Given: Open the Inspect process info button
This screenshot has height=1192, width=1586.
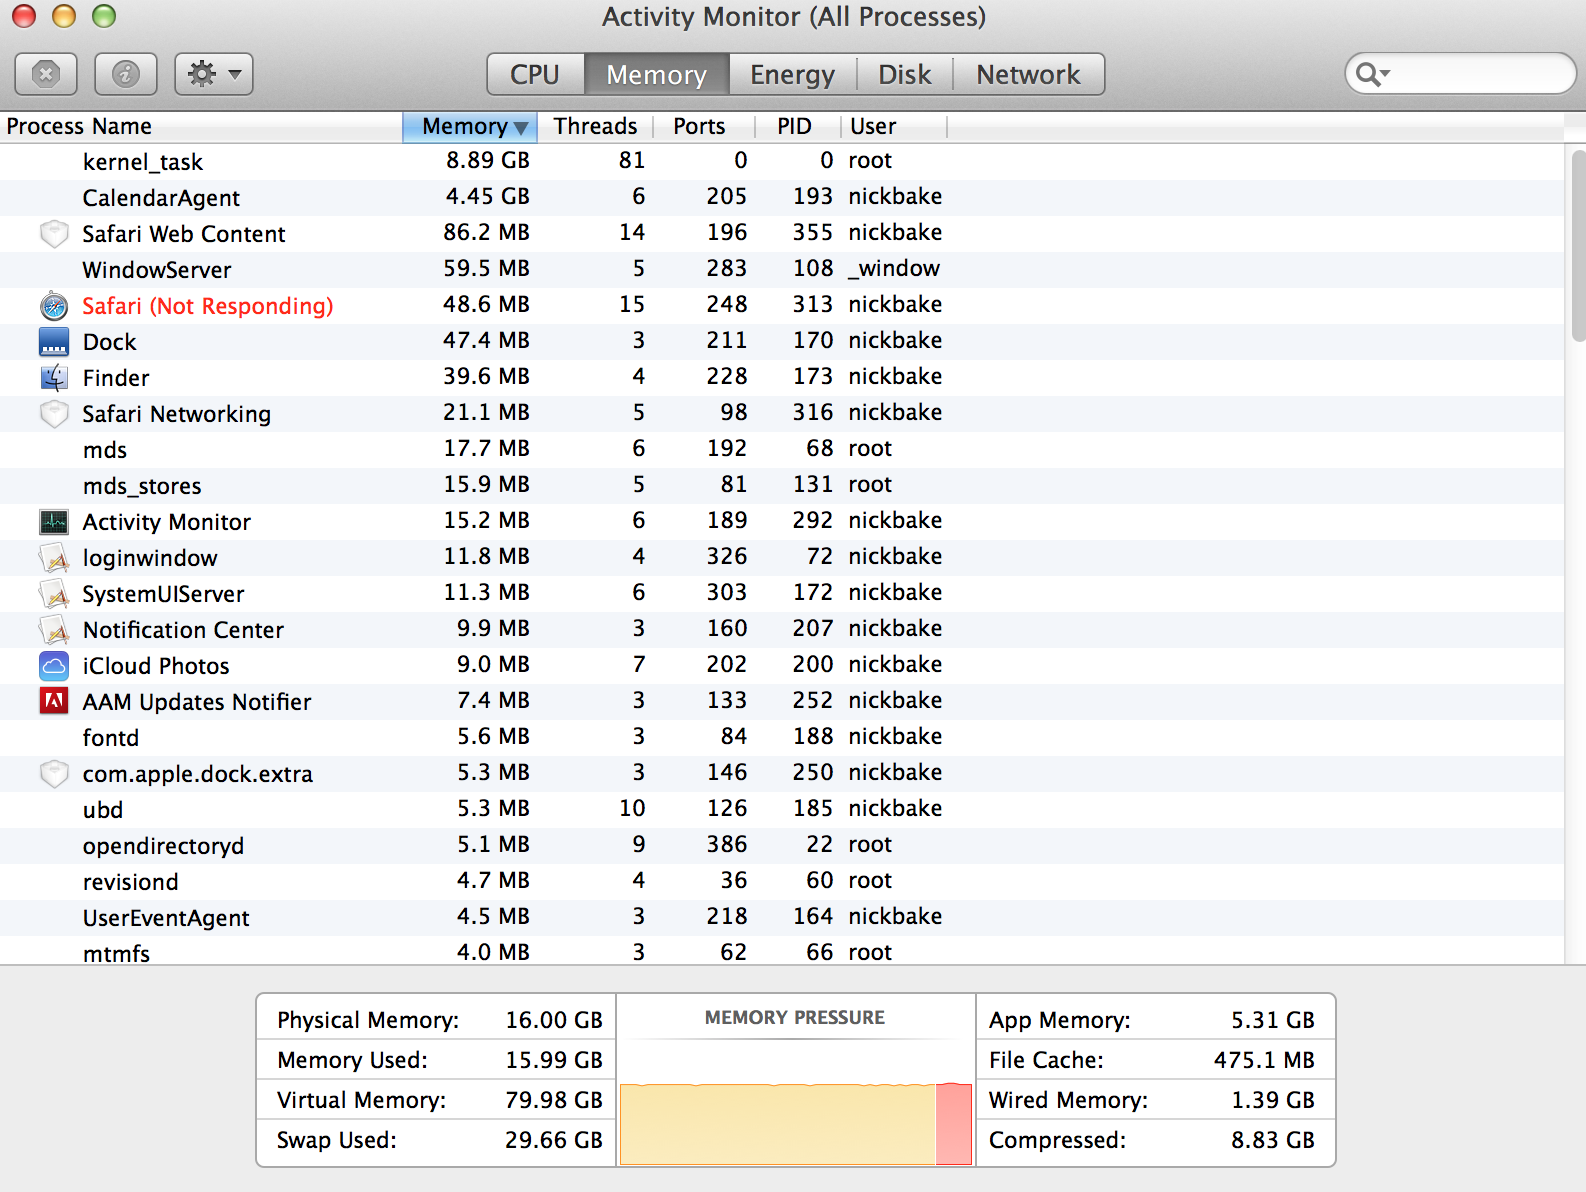Looking at the screenshot, I should [x=126, y=74].
